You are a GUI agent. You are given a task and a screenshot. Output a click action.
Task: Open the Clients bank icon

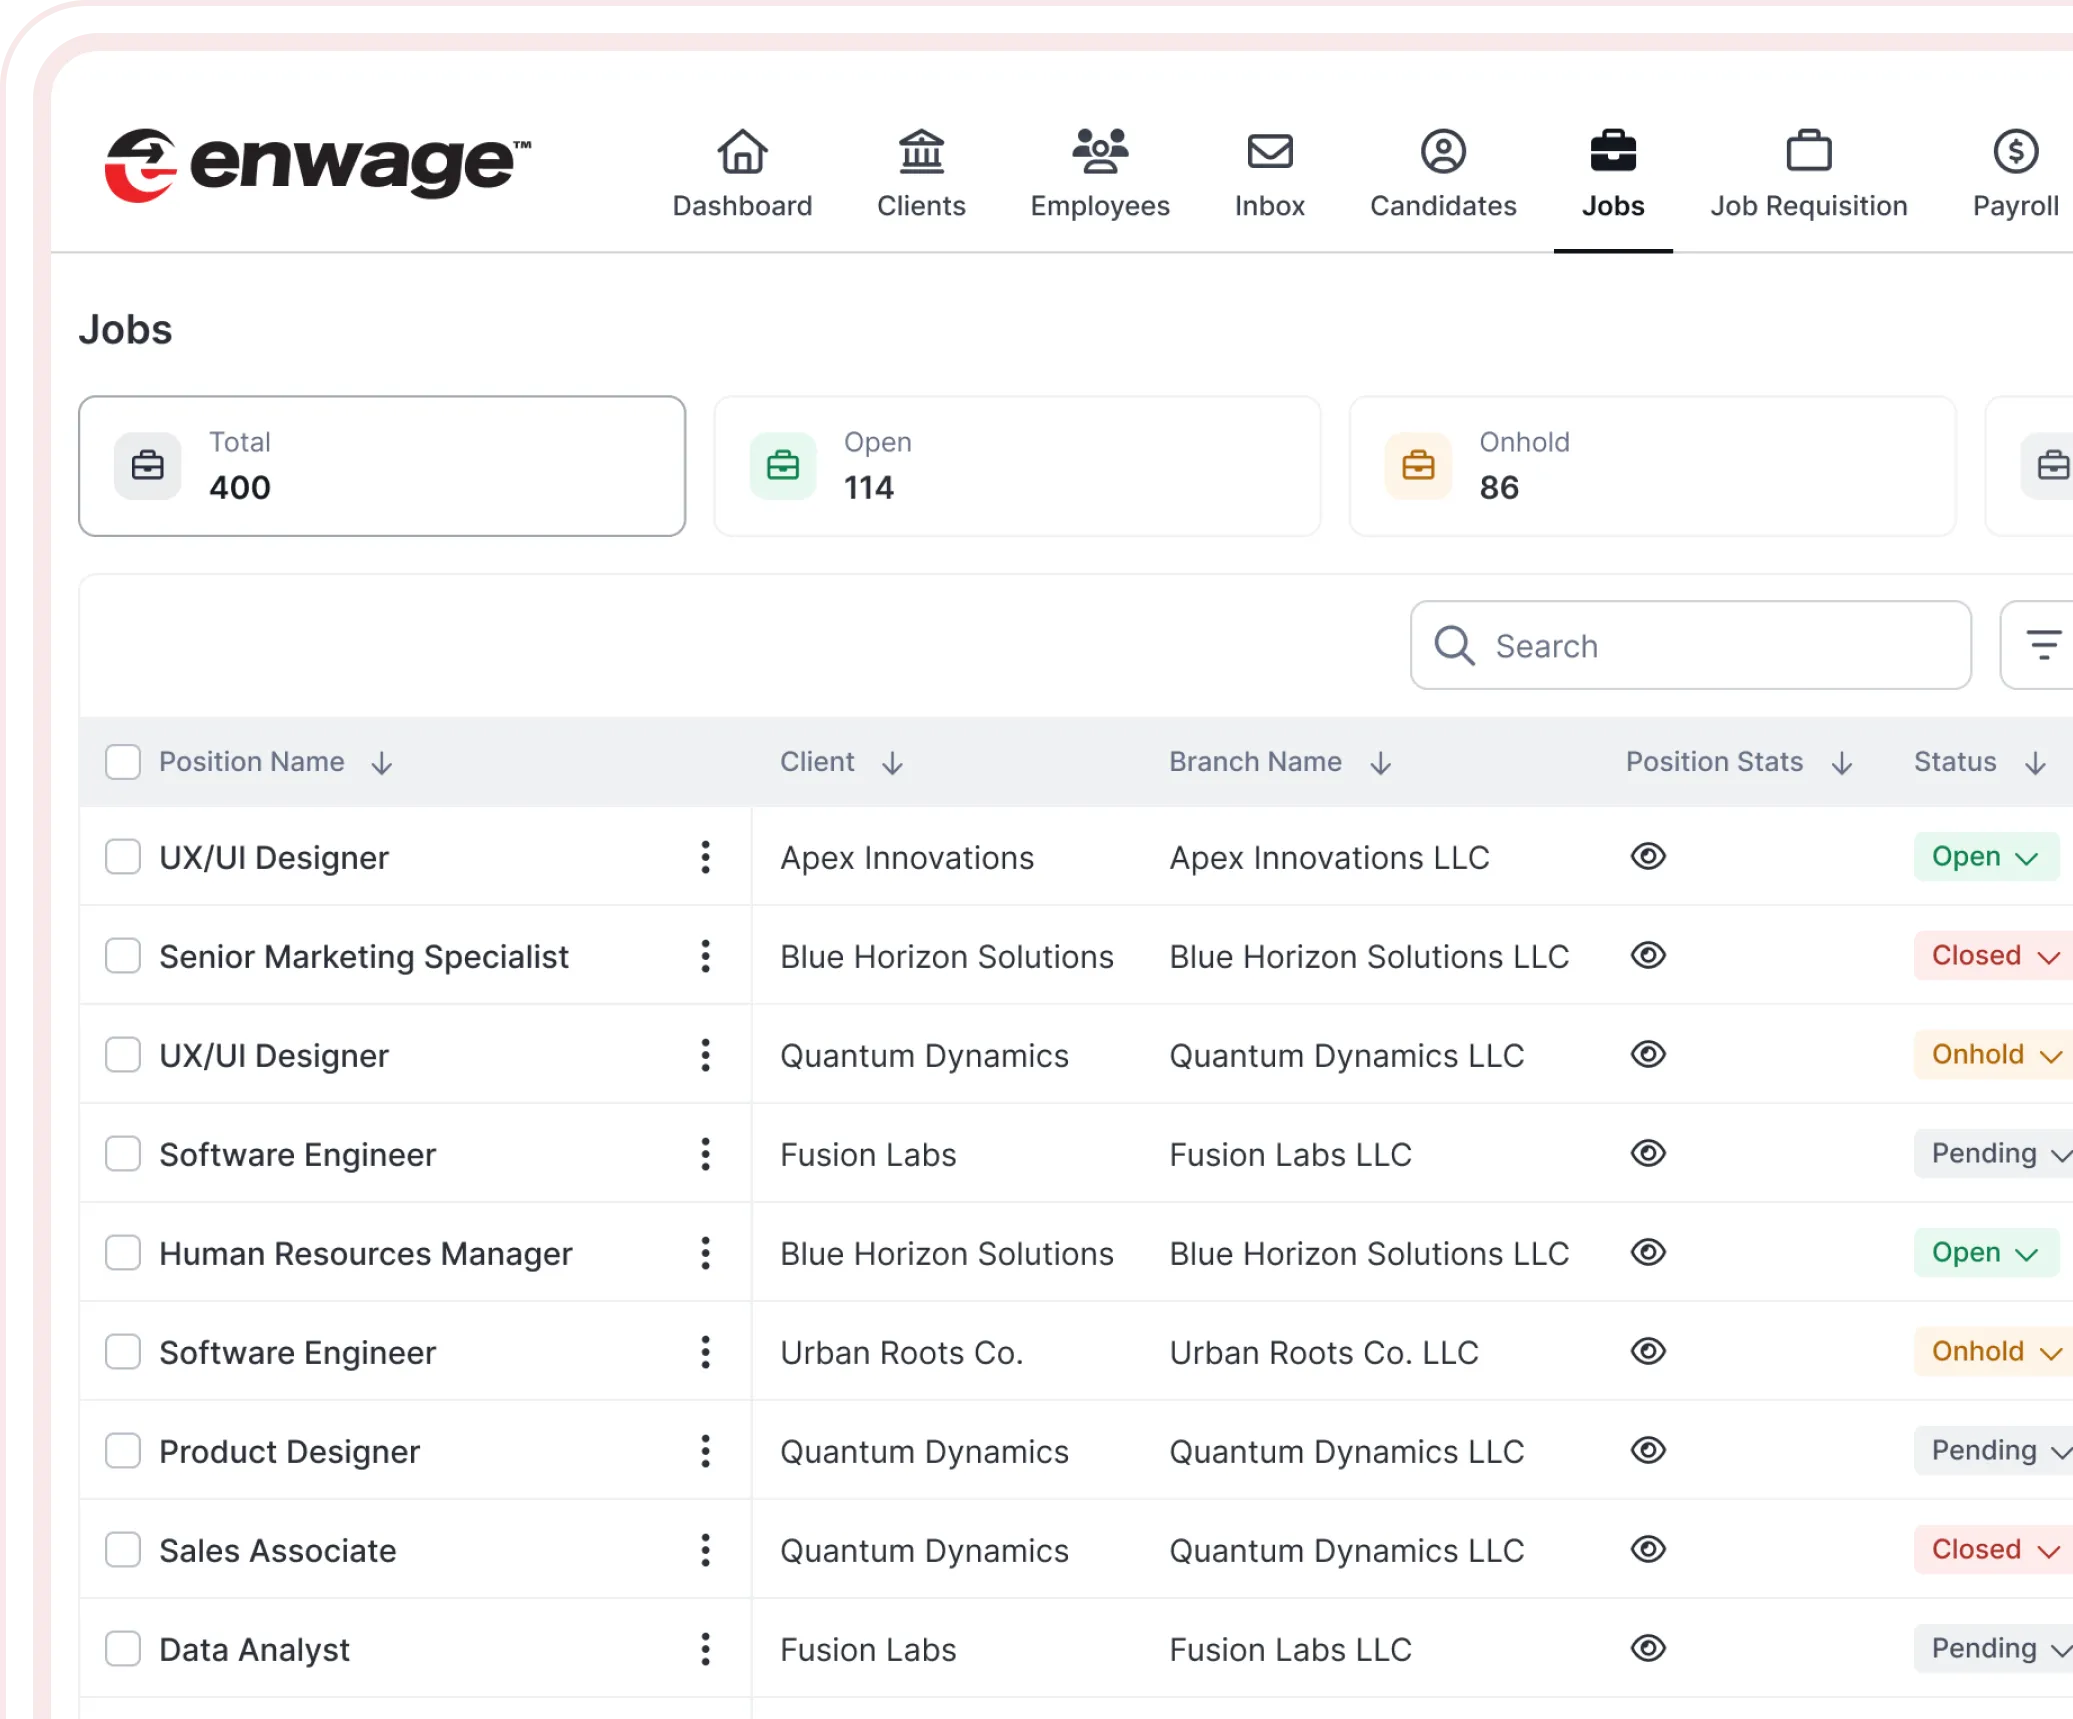pyautogui.click(x=921, y=152)
